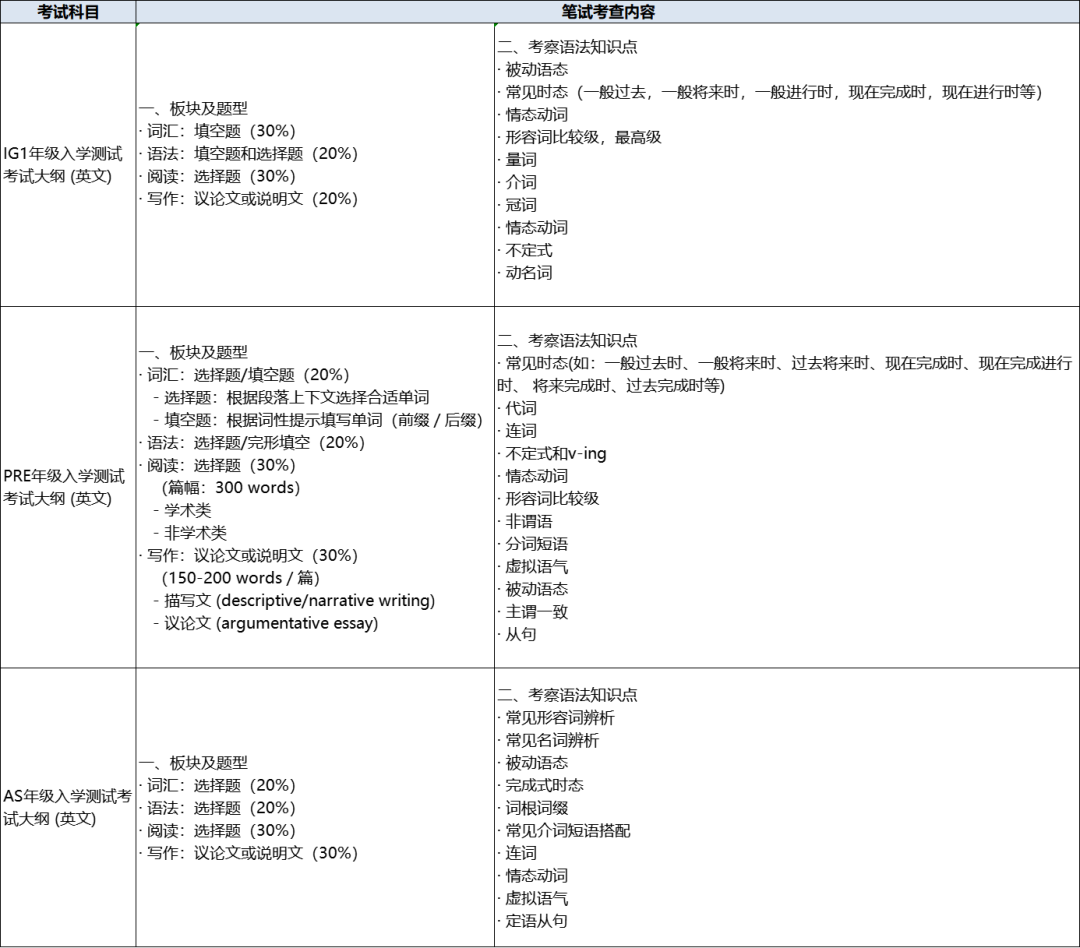Click 议论文 (argumentative essay) line
This screenshot has height=948, width=1080.
(x=271, y=623)
